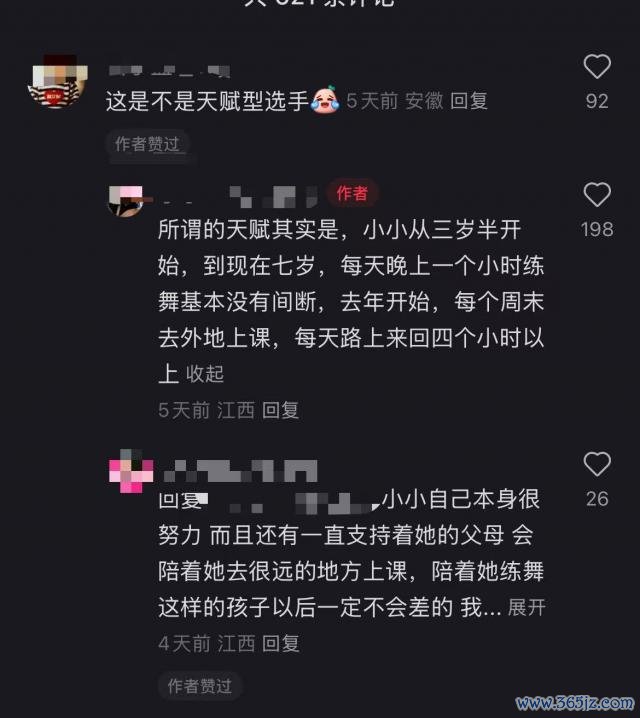
Task: Tap the crying-laugh emoji in first comment
Action: point(325,99)
